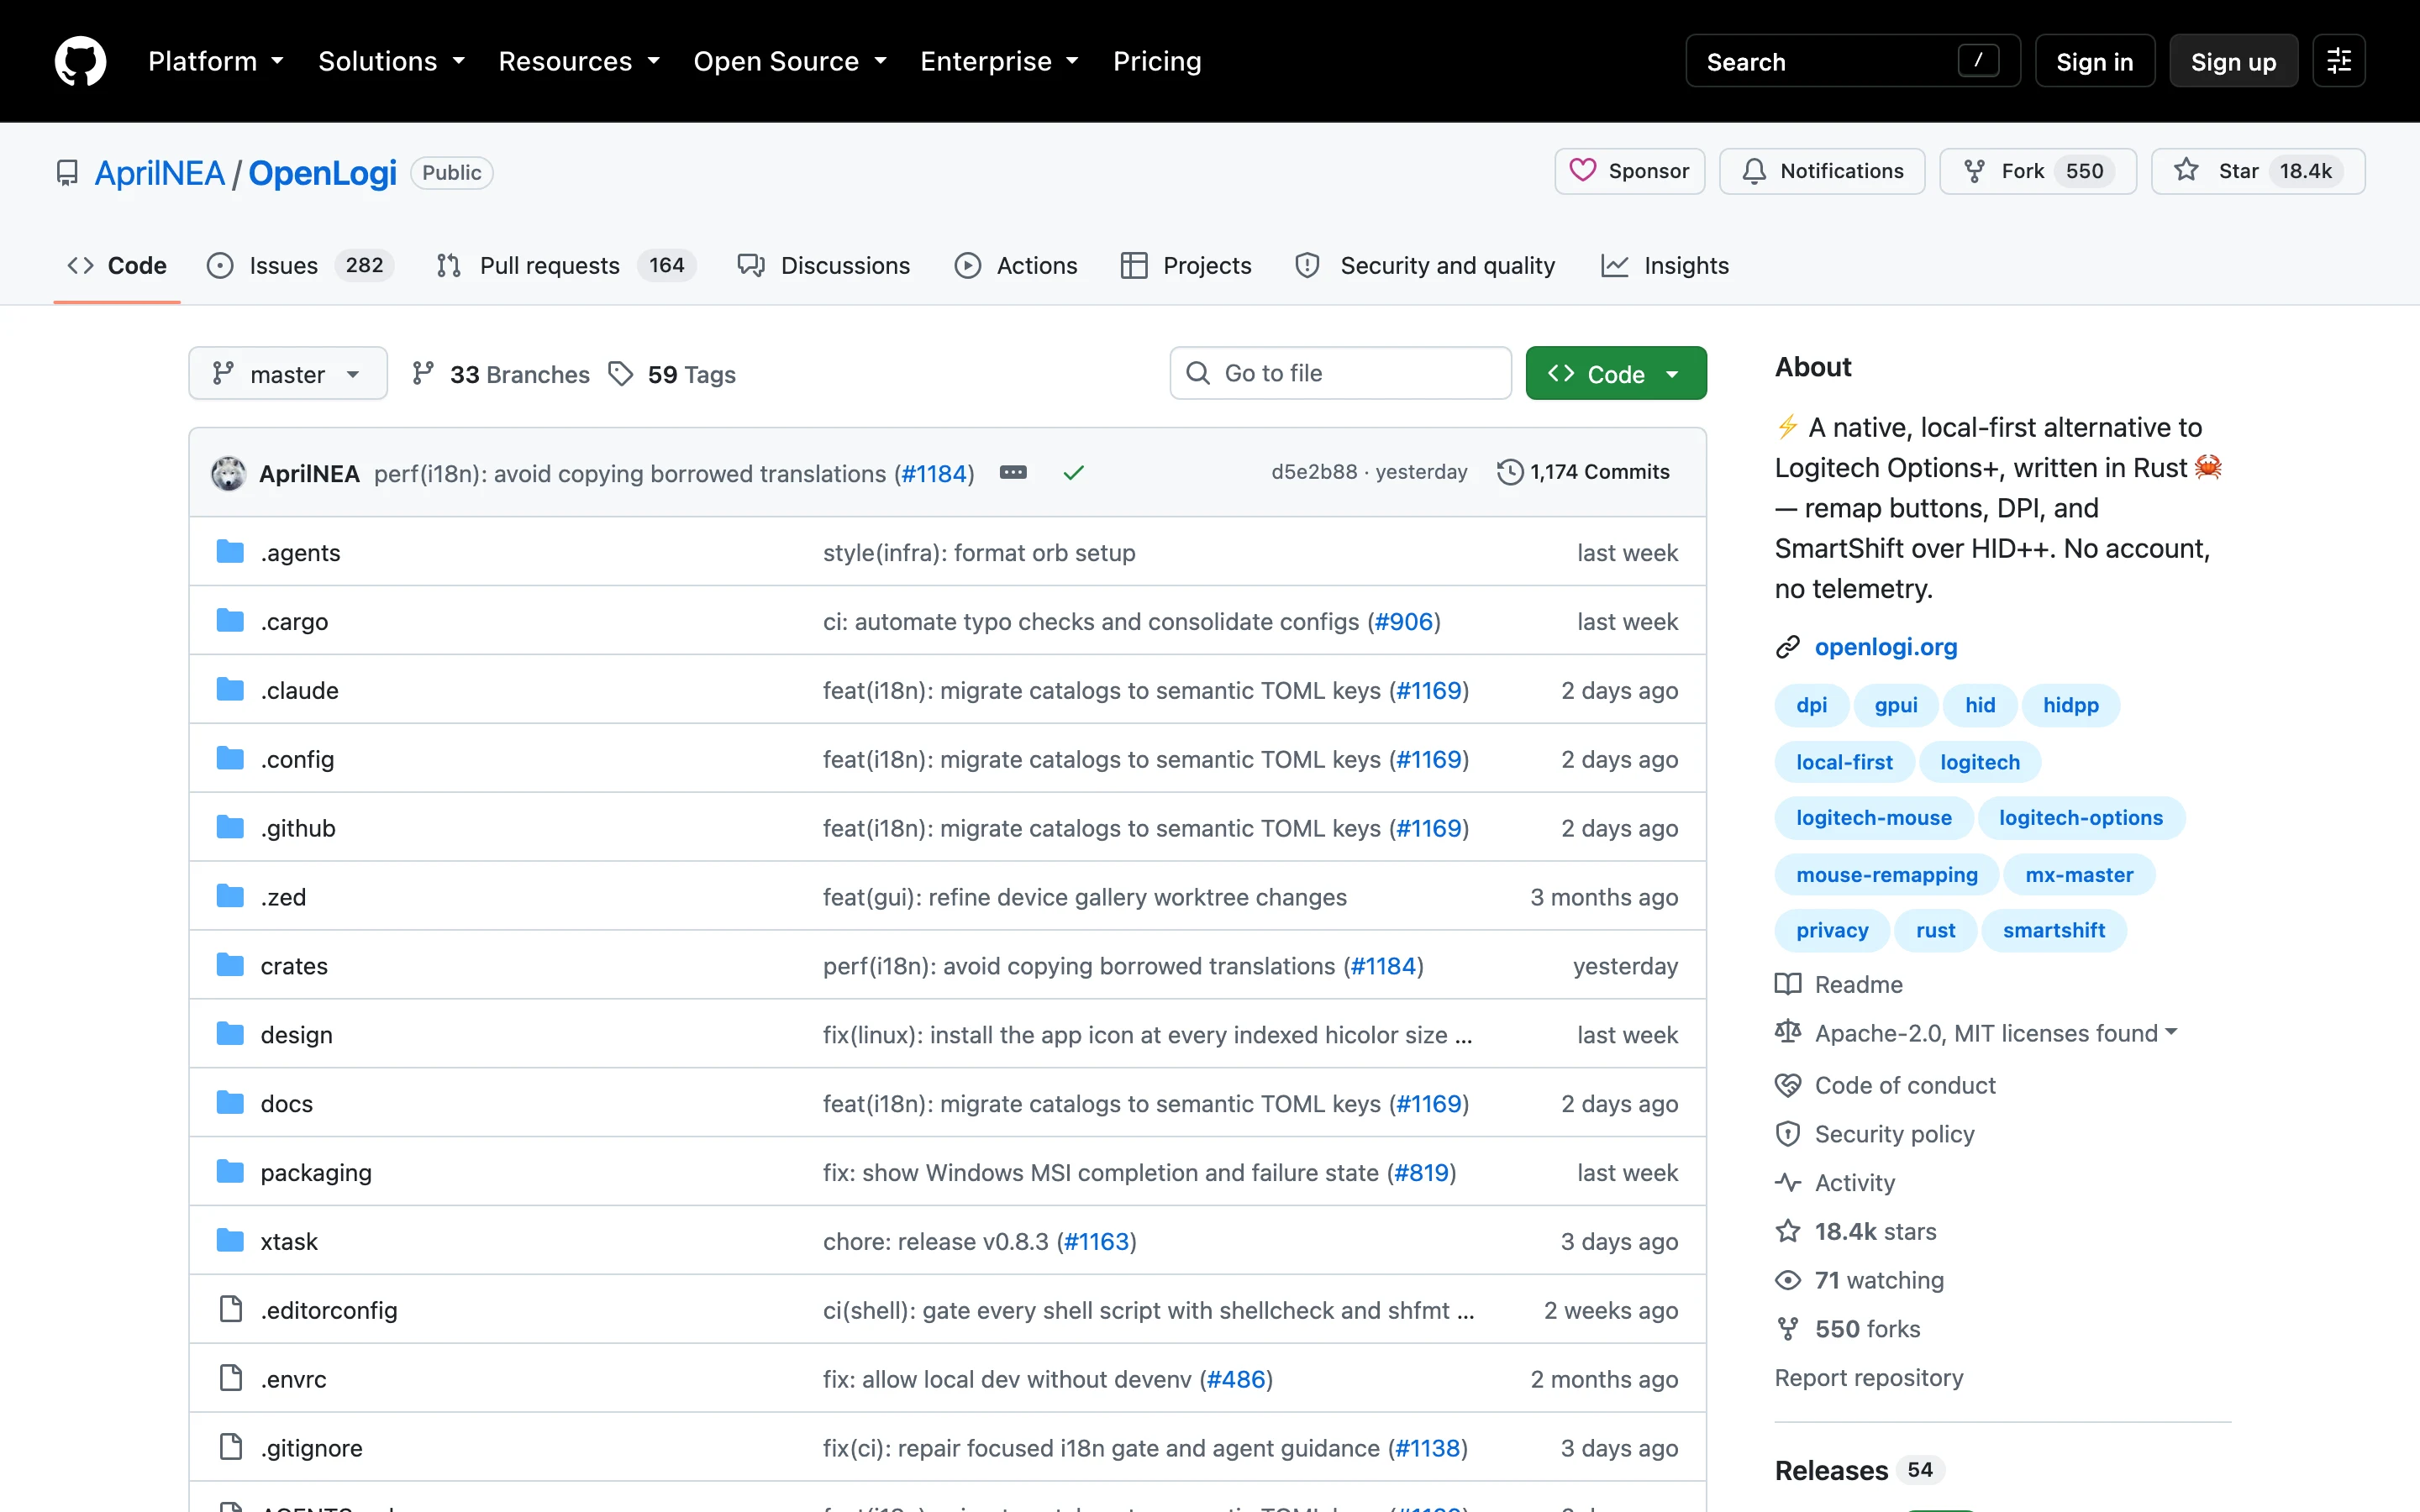Open the .gitignore file
Viewport: 2420px width, 1512px height.
click(311, 1448)
